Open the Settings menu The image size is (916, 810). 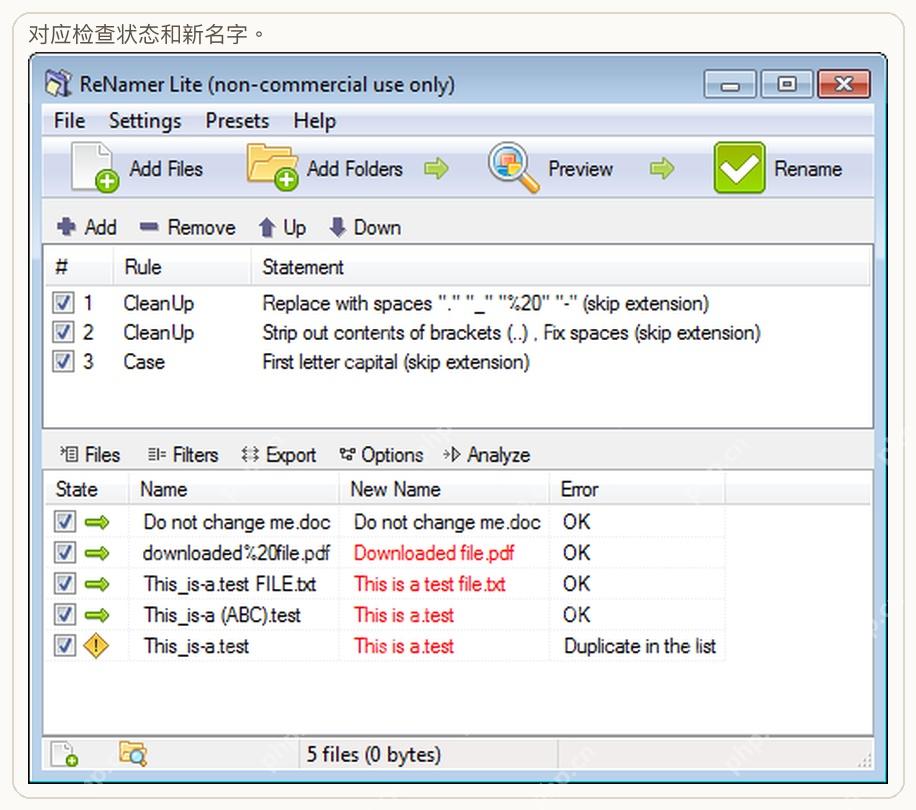click(x=145, y=121)
